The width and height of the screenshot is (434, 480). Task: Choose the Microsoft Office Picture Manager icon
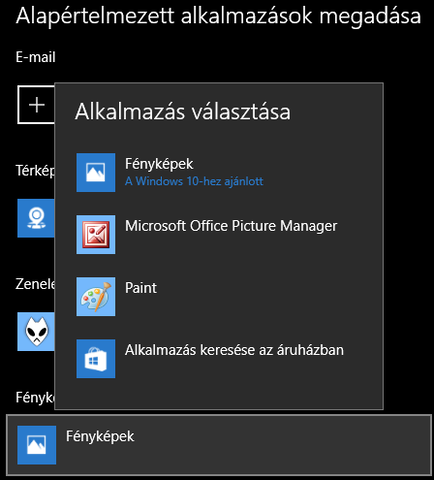(x=96, y=234)
